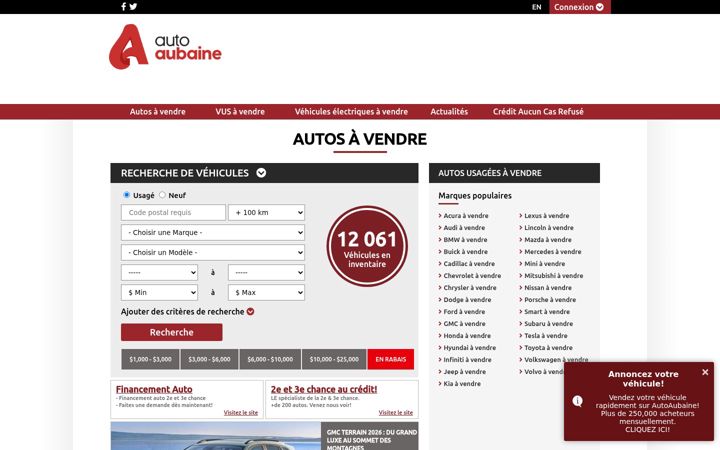The height and width of the screenshot is (450, 720).
Task: Open Chevrolet à vendre link
Action: tap(472, 276)
